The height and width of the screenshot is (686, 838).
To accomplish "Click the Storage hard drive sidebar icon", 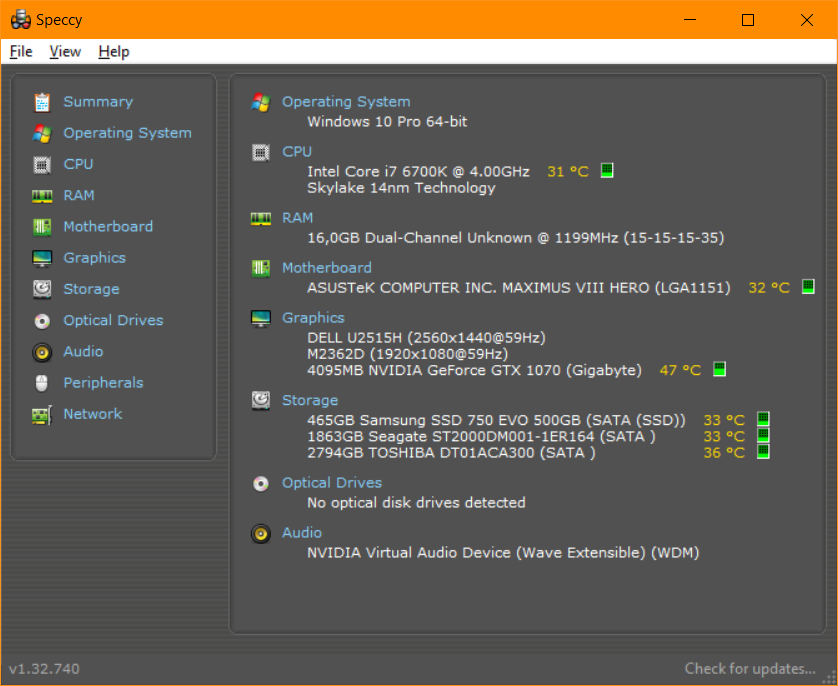I will point(42,290).
